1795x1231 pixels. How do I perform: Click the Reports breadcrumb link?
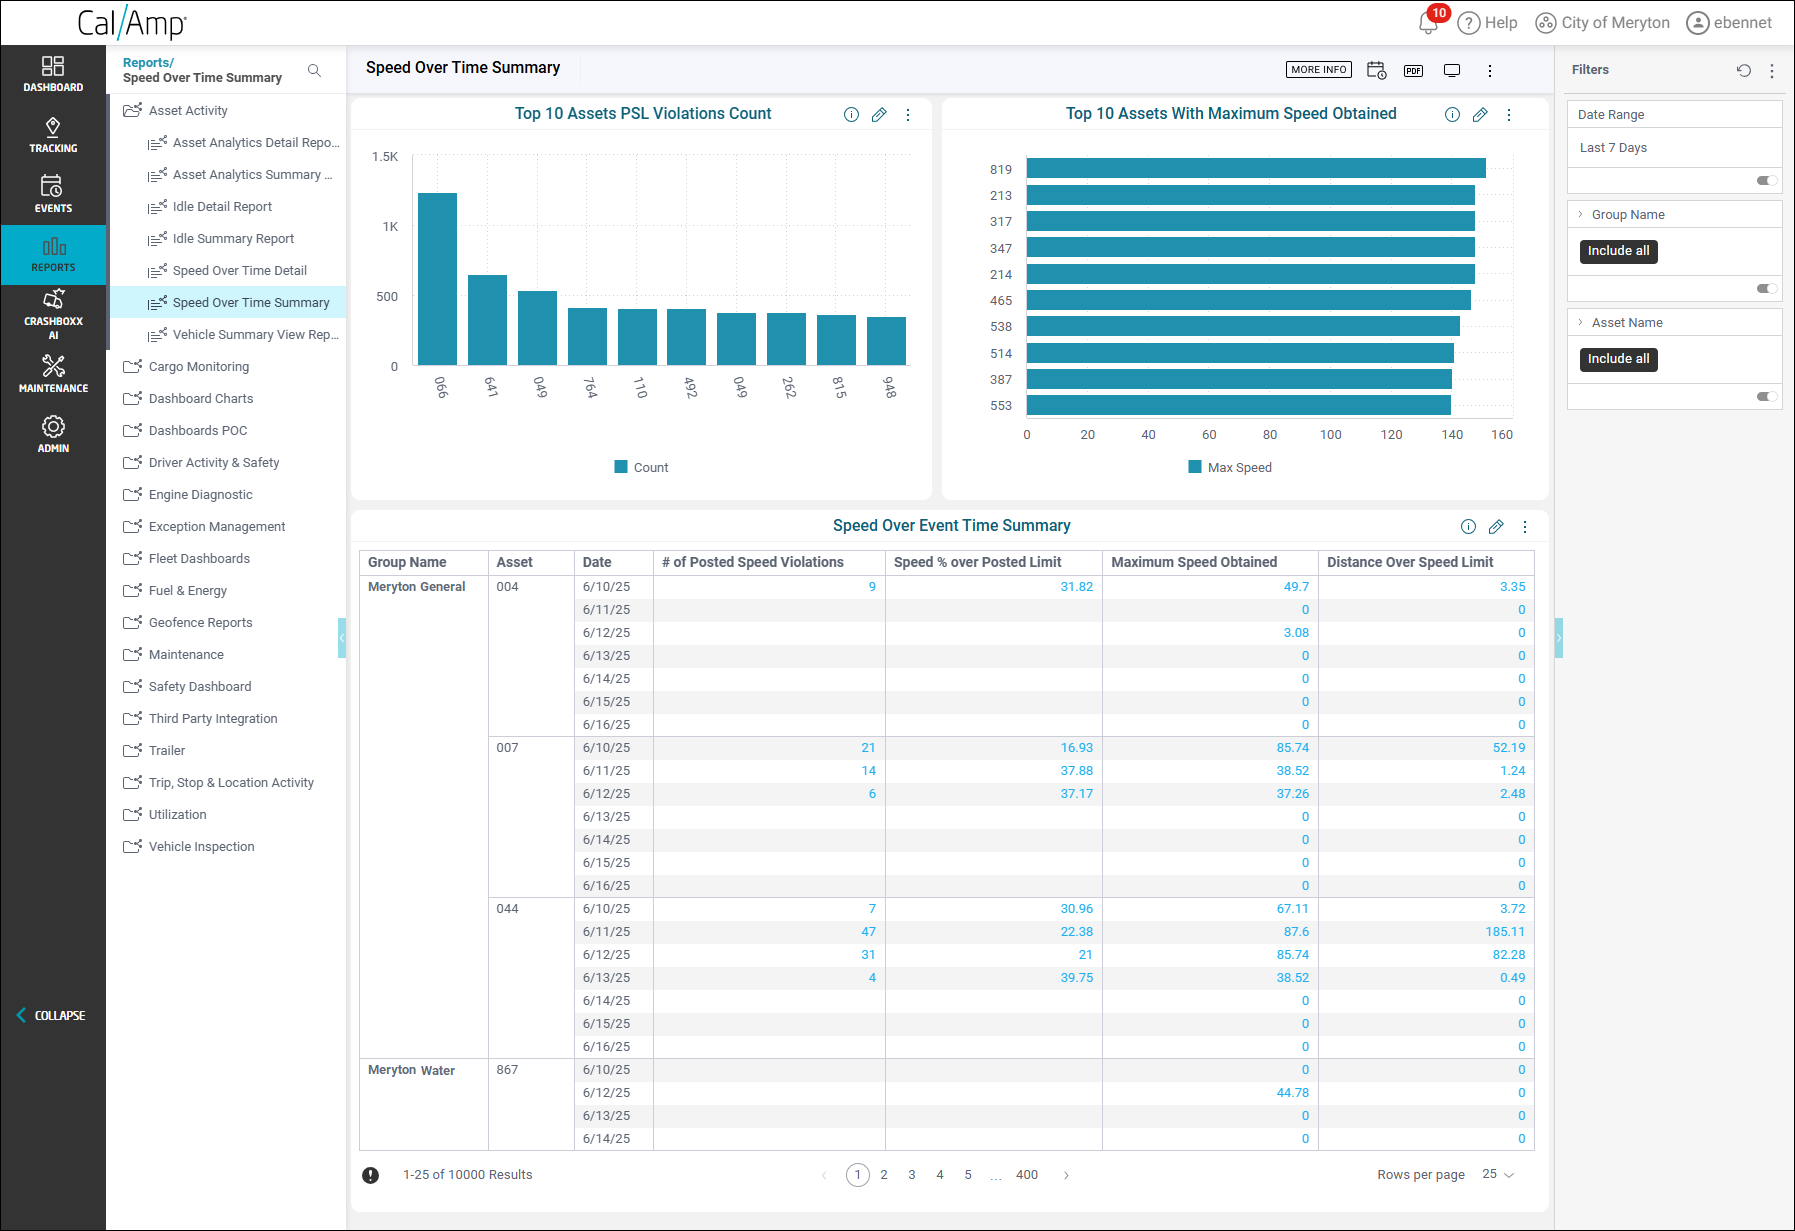[x=148, y=62]
